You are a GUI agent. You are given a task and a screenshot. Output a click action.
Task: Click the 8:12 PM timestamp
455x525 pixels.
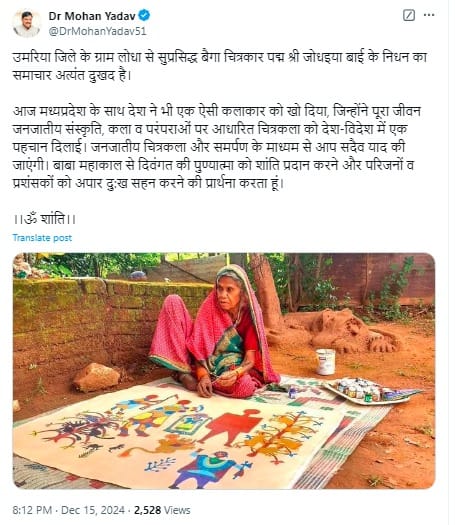32,510
